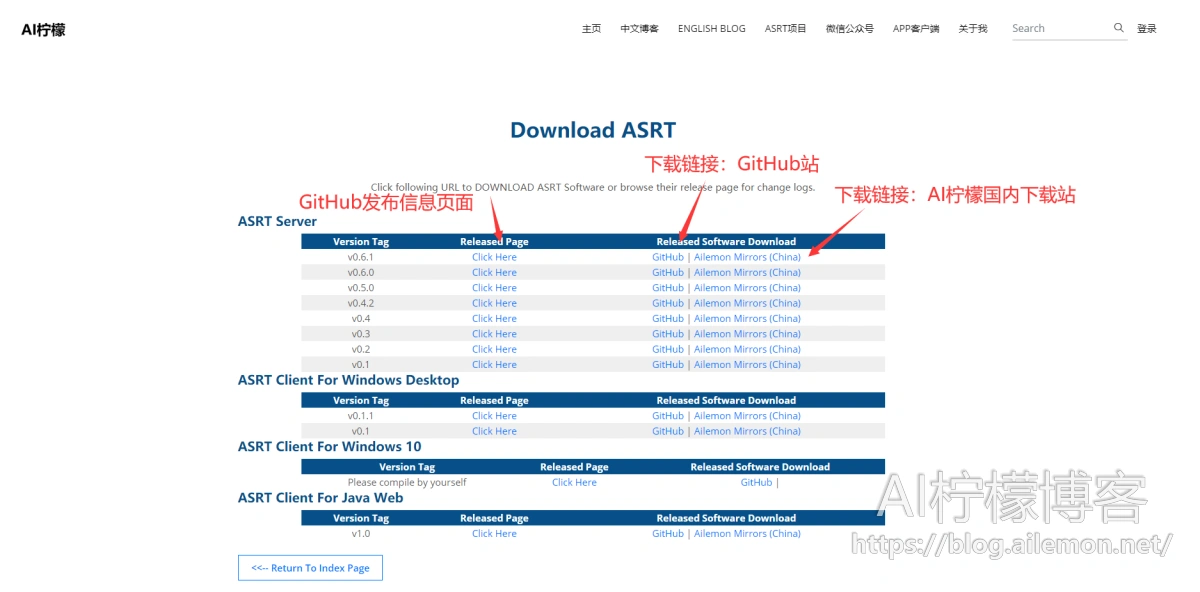Open Click Here for Java Web v1.0
This screenshot has height=592, width=1200.
click(x=494, y=534)
